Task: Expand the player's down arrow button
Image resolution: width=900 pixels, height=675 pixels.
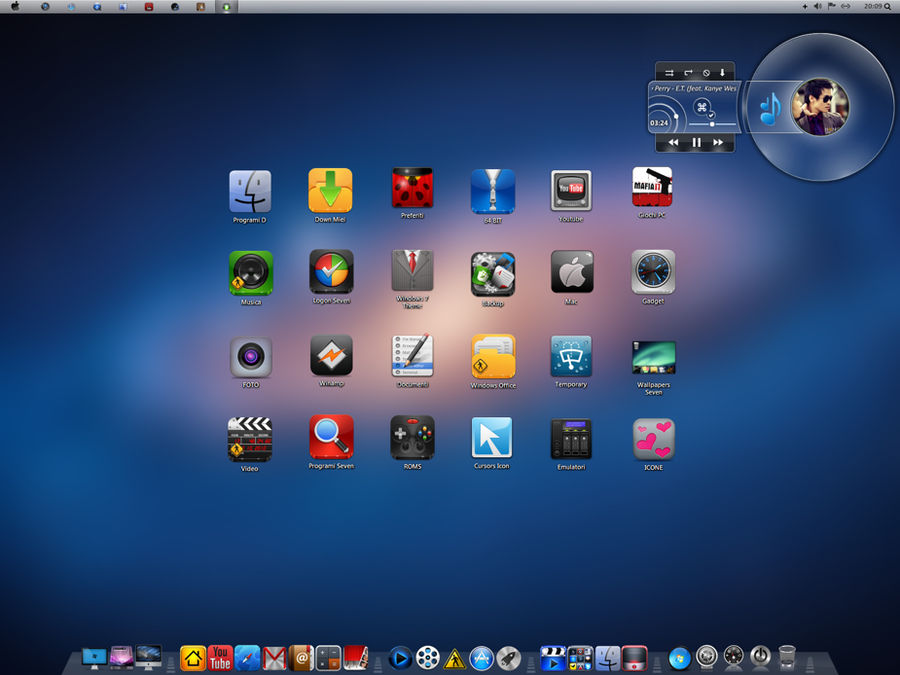Action: click(722, 73)
